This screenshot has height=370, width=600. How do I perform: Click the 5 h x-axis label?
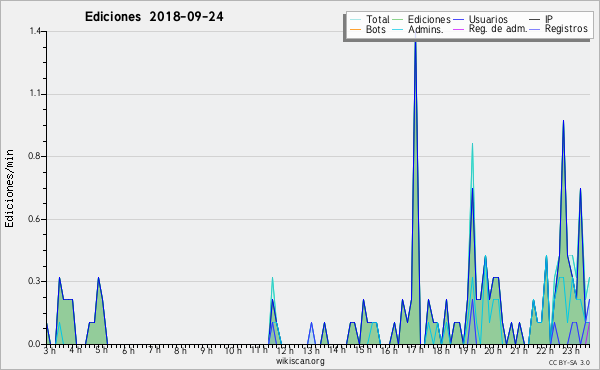pyautogui.click(x=101, y=350)
